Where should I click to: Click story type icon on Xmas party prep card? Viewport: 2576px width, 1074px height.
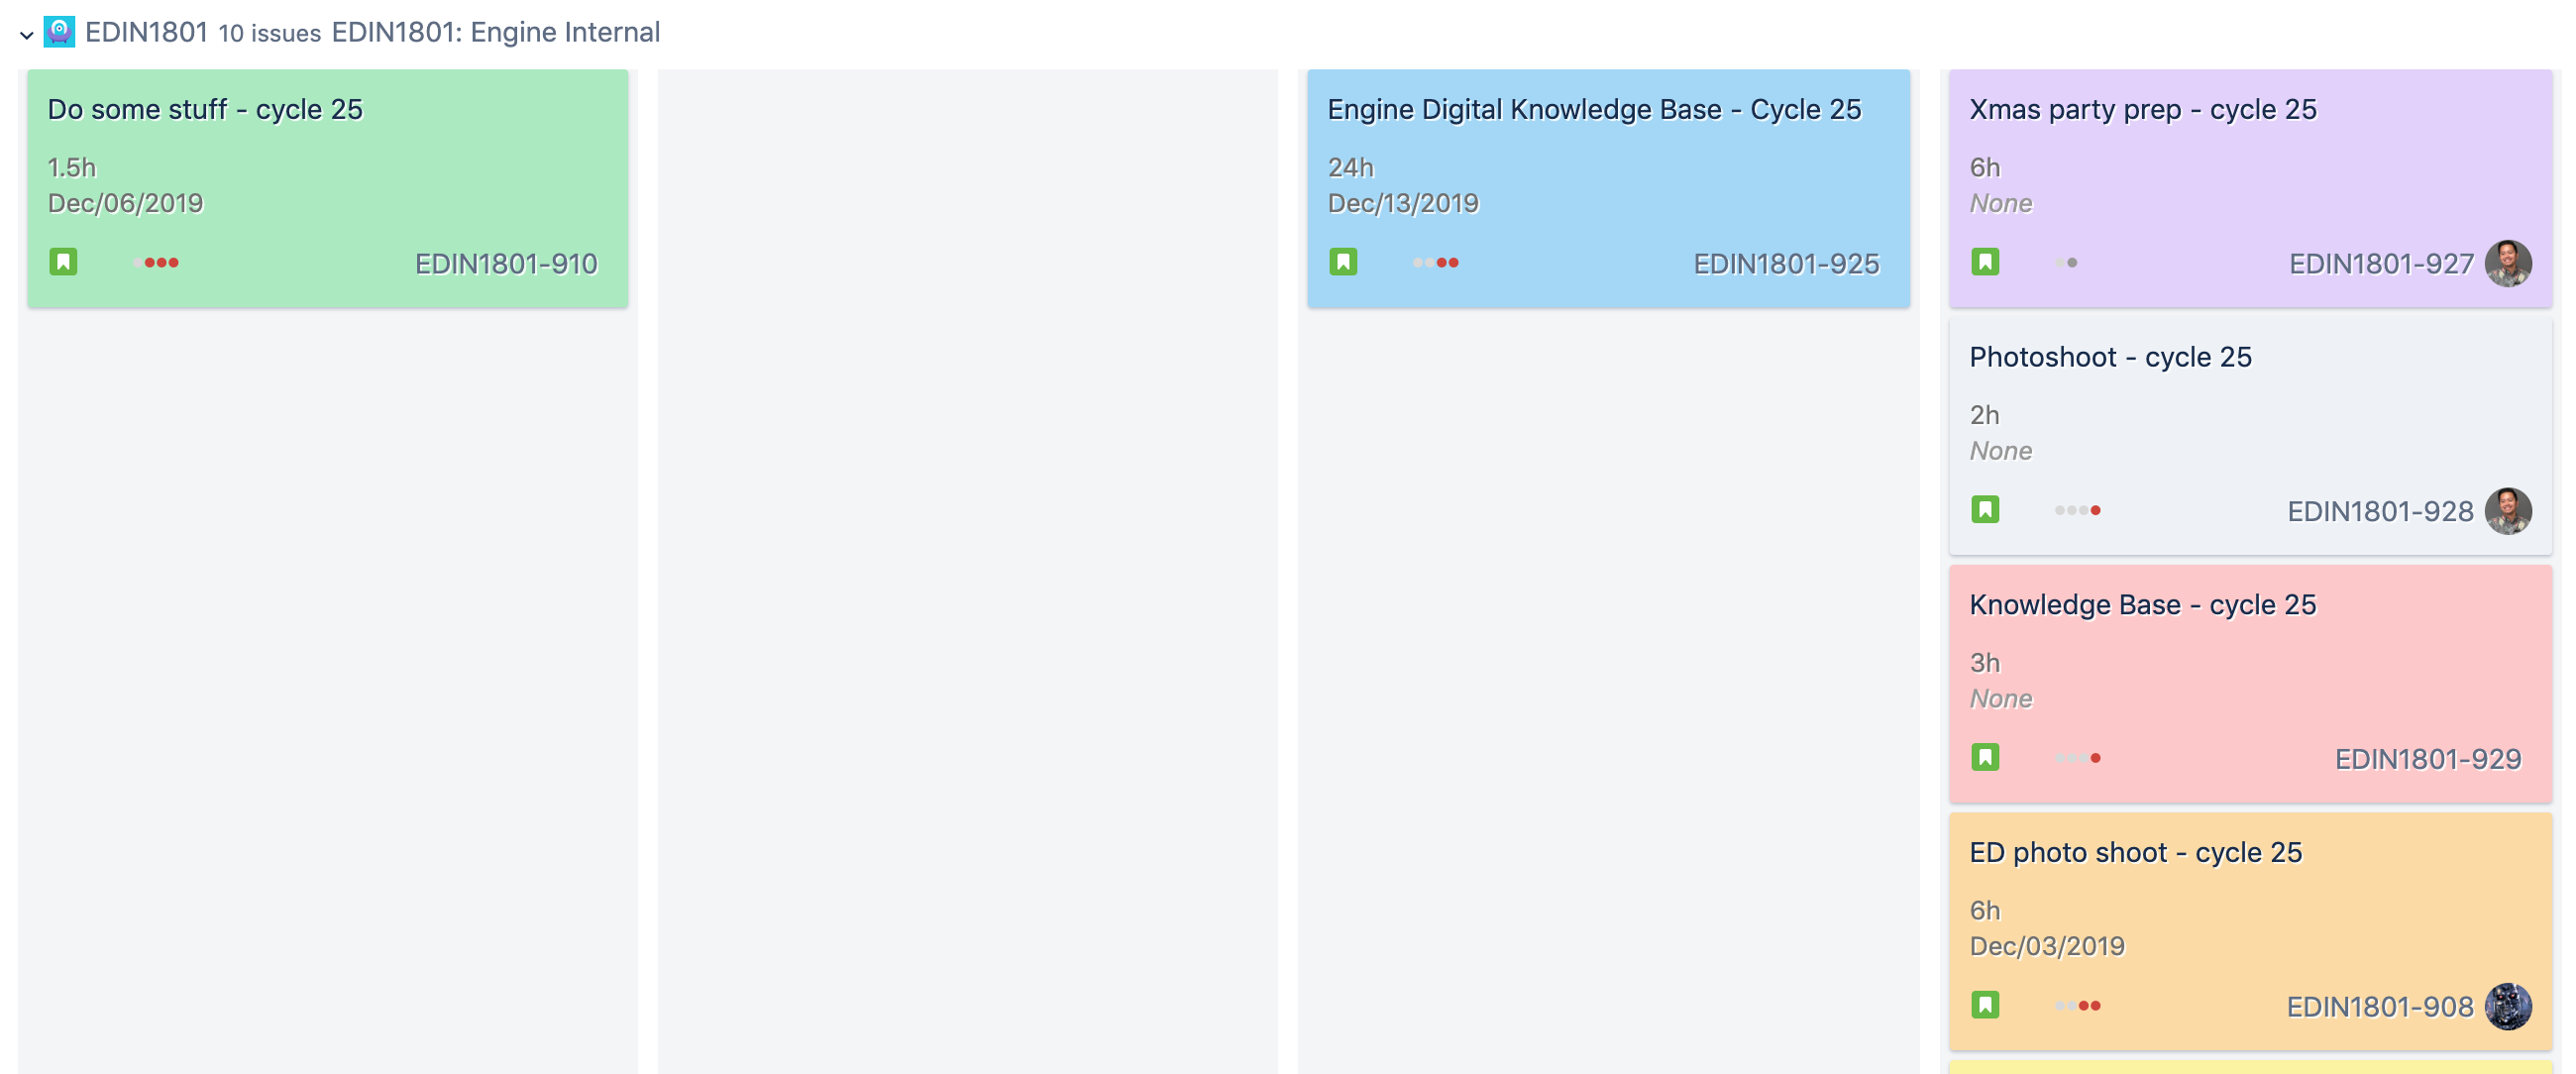[x=1984, y=262]
